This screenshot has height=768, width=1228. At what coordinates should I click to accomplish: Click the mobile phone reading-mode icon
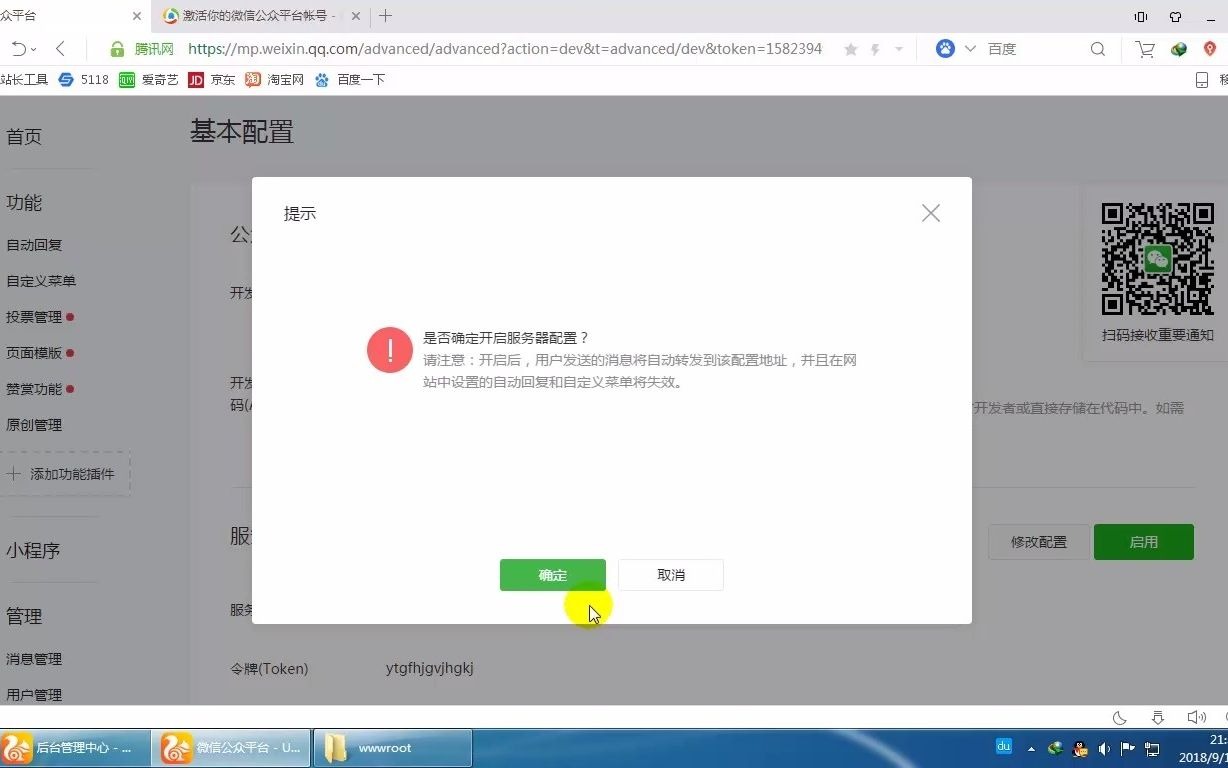point(1139,16)
